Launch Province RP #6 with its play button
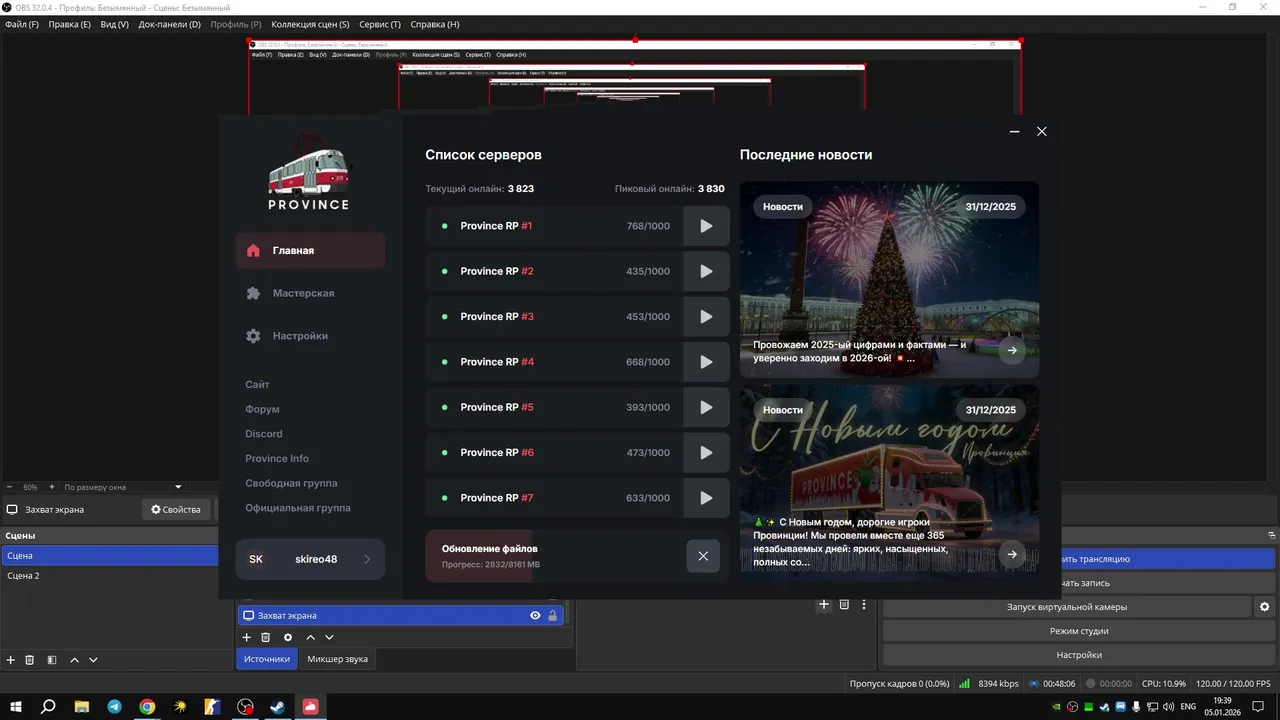 click(706, 453)
